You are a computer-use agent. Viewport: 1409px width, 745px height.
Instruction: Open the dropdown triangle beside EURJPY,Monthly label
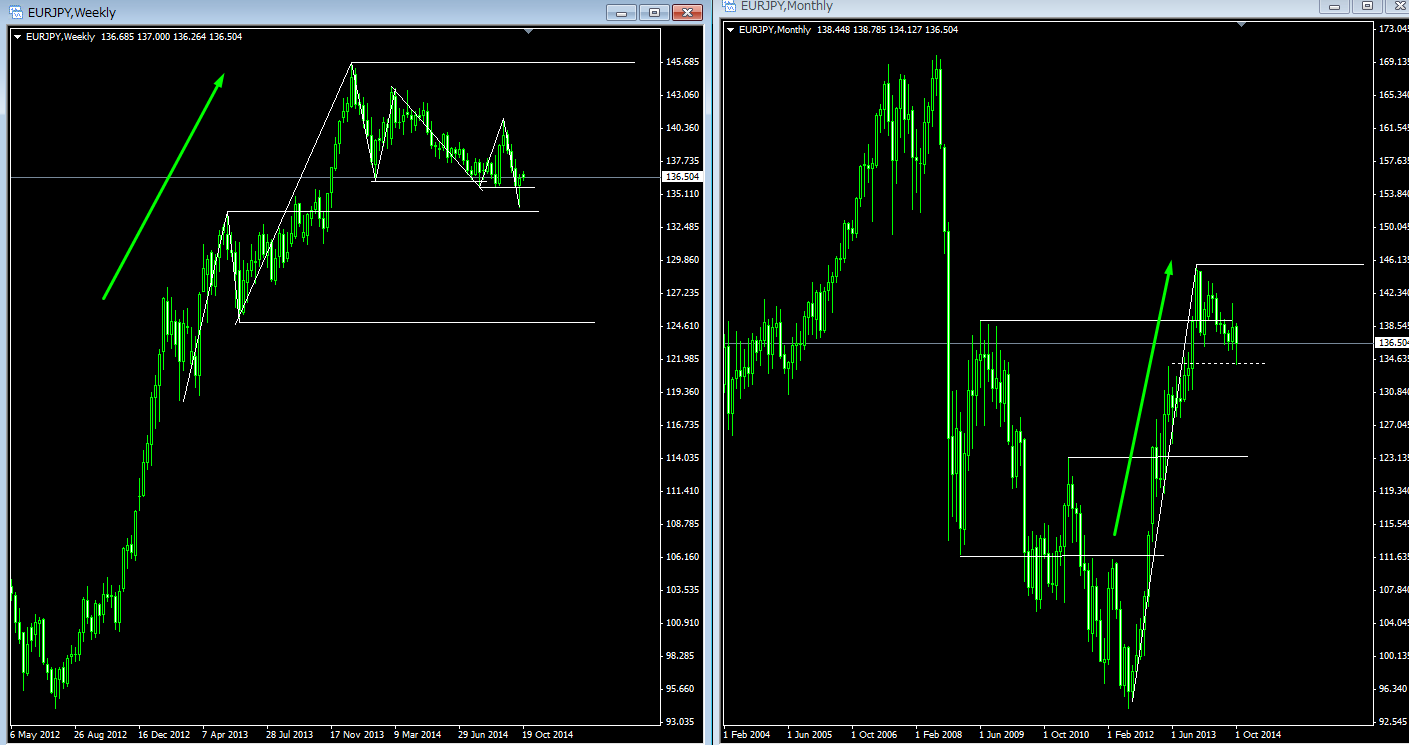click(731, 30)
